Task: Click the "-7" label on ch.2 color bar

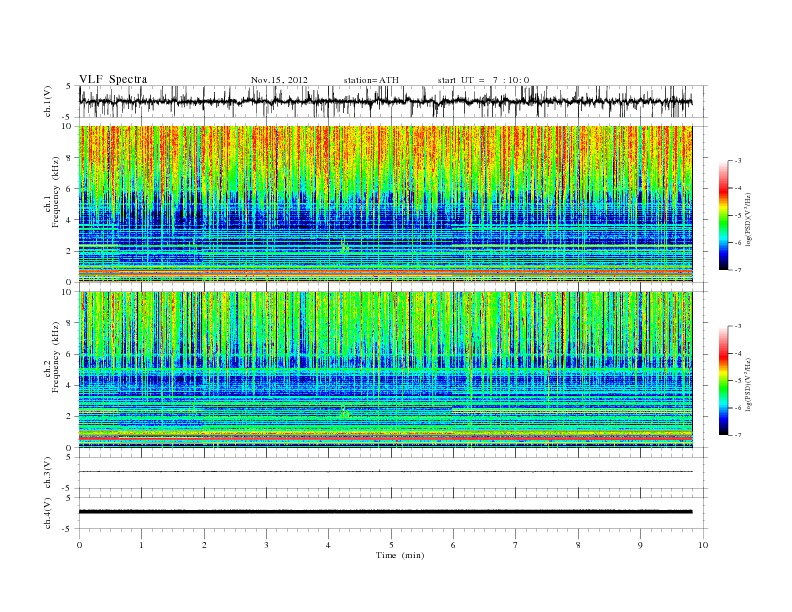Action: click(738, 435)
